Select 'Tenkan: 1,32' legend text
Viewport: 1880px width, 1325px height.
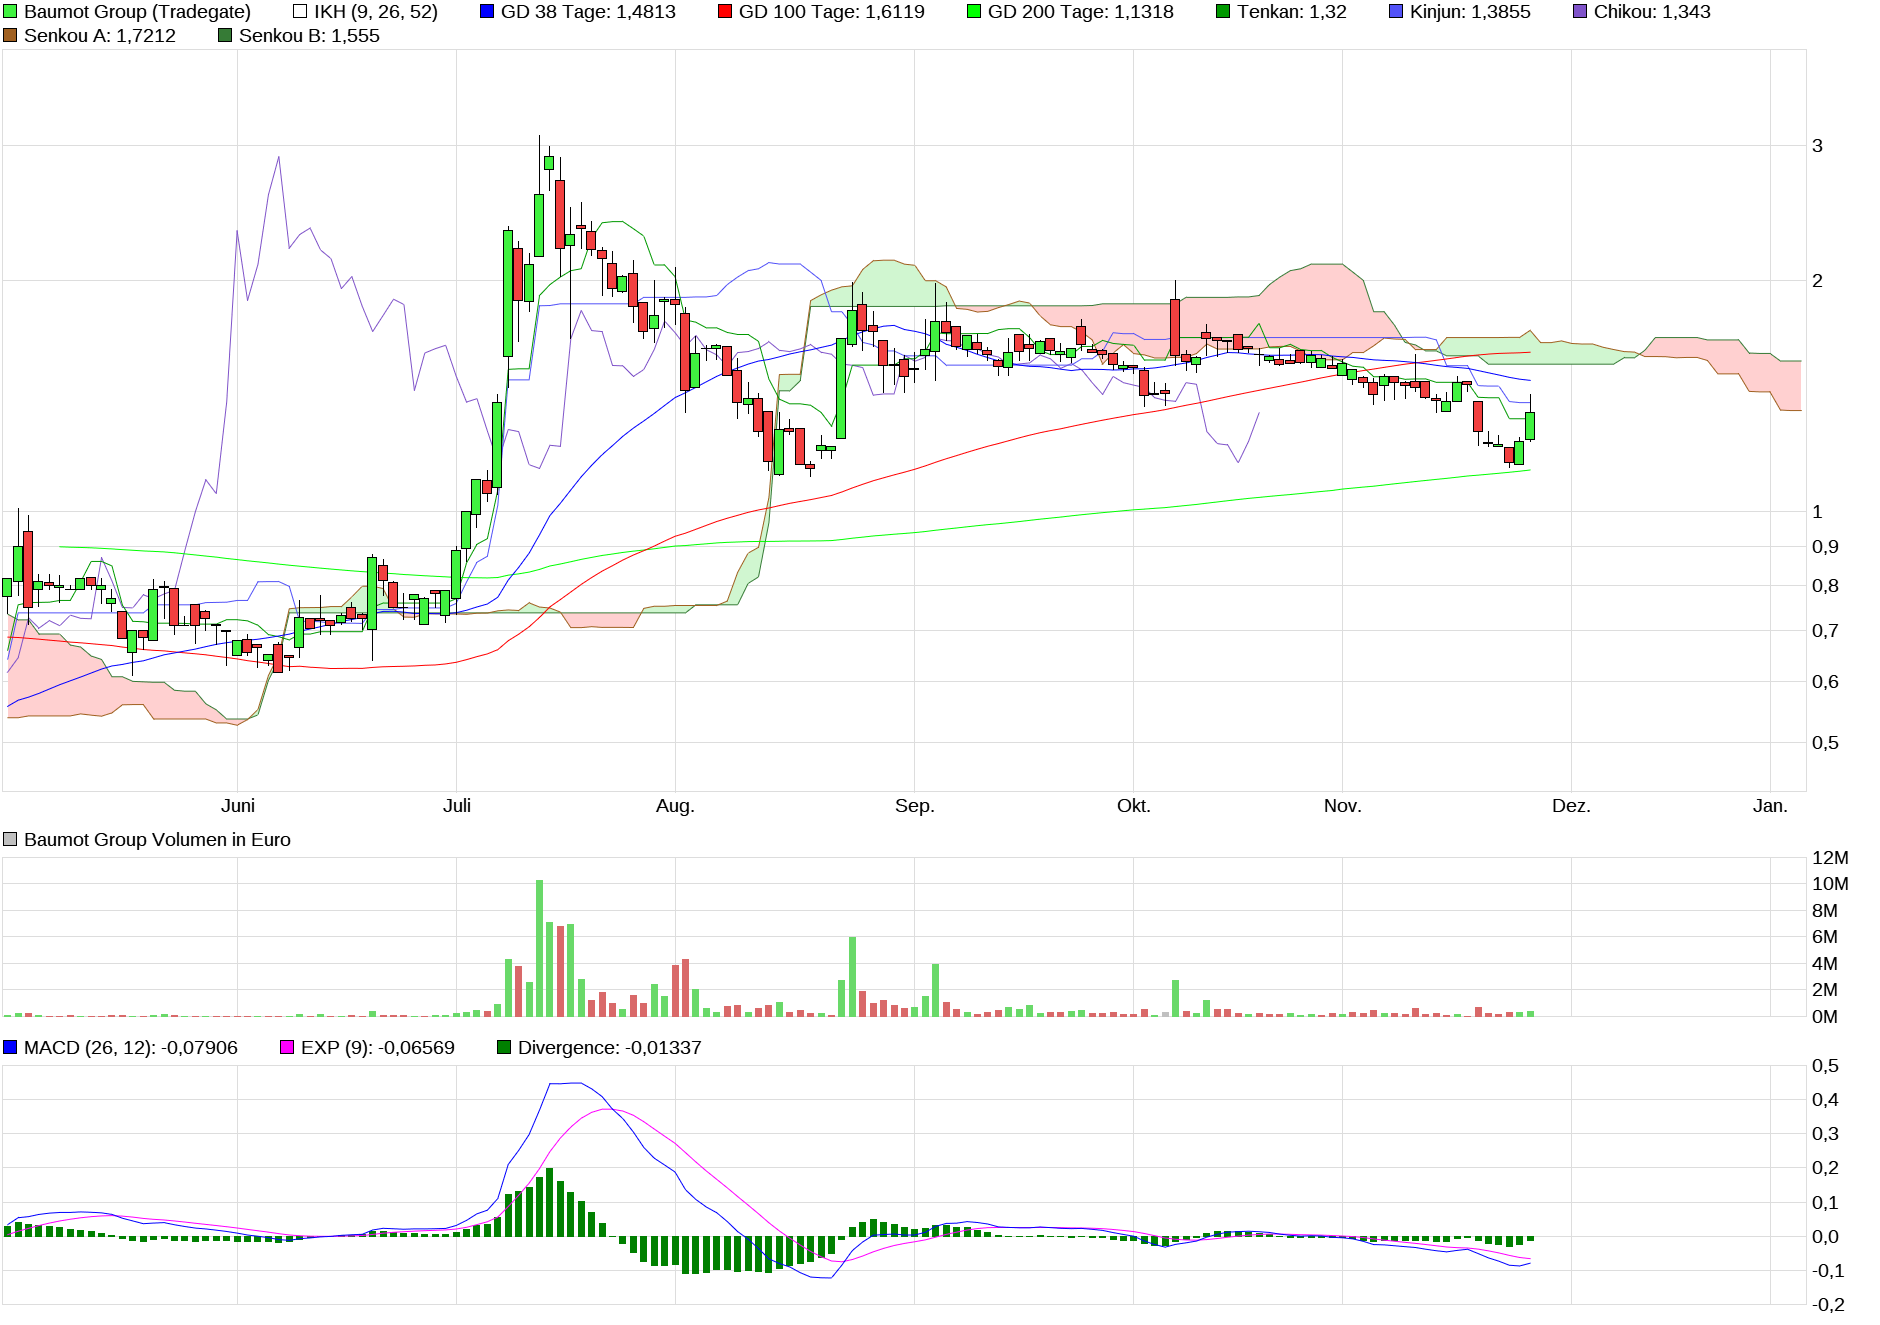click(1292, 12)
